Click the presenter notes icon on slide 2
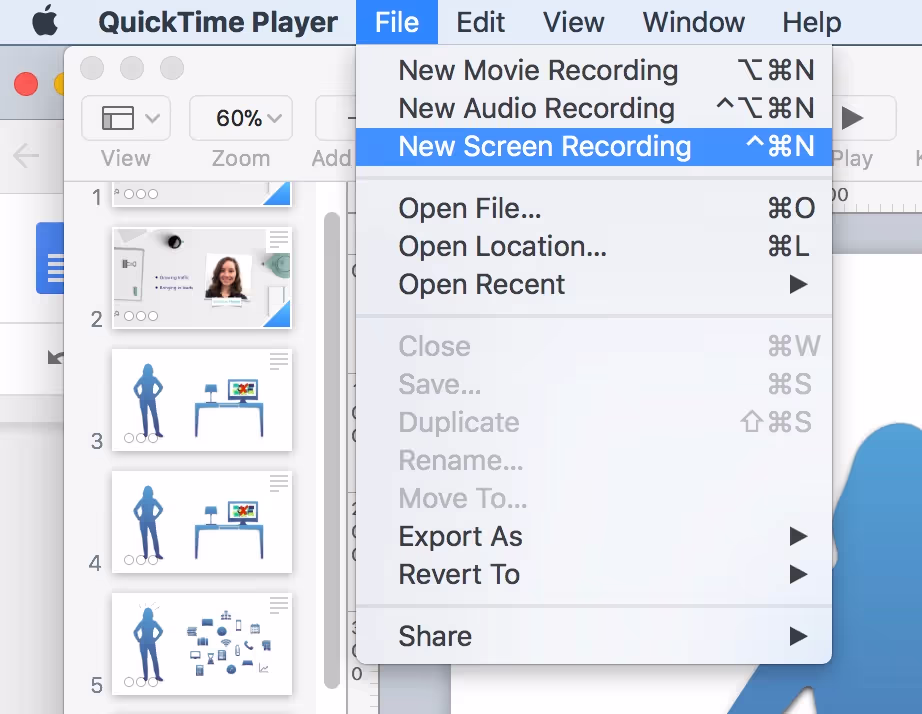 click(279, 239)
